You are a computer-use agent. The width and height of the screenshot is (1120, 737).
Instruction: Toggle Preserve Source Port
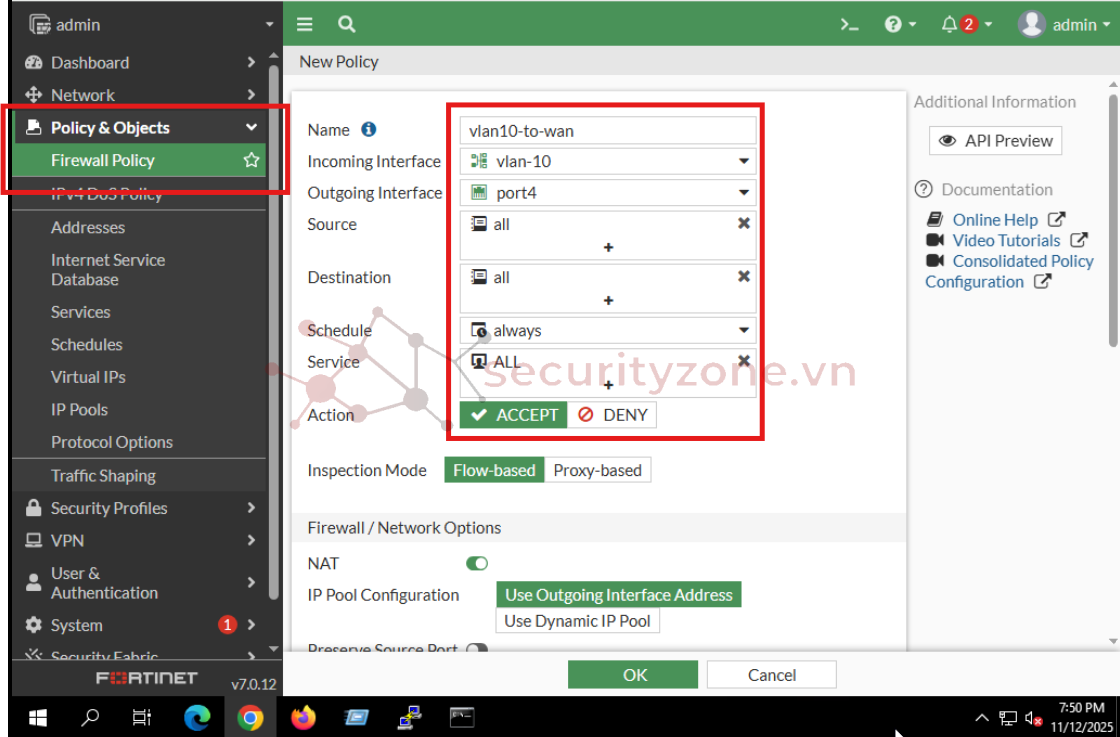(475, 649)
